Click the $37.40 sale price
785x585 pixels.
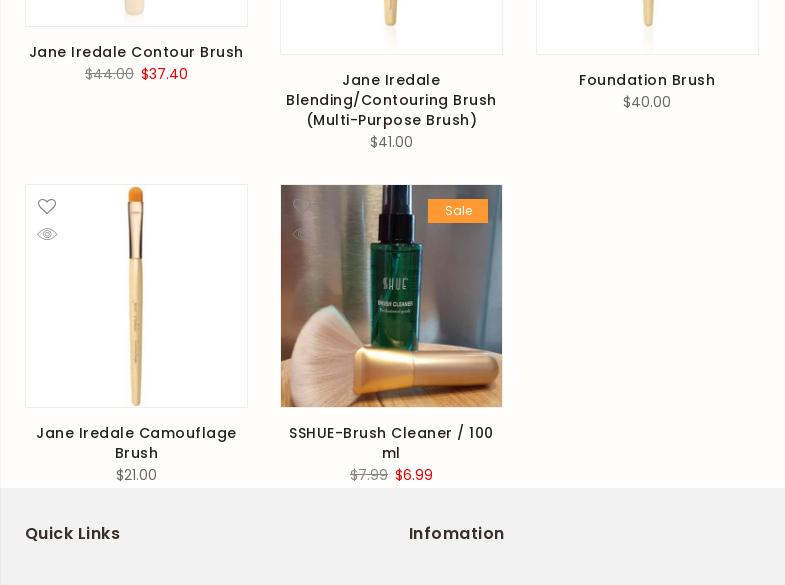click(164, 74)
